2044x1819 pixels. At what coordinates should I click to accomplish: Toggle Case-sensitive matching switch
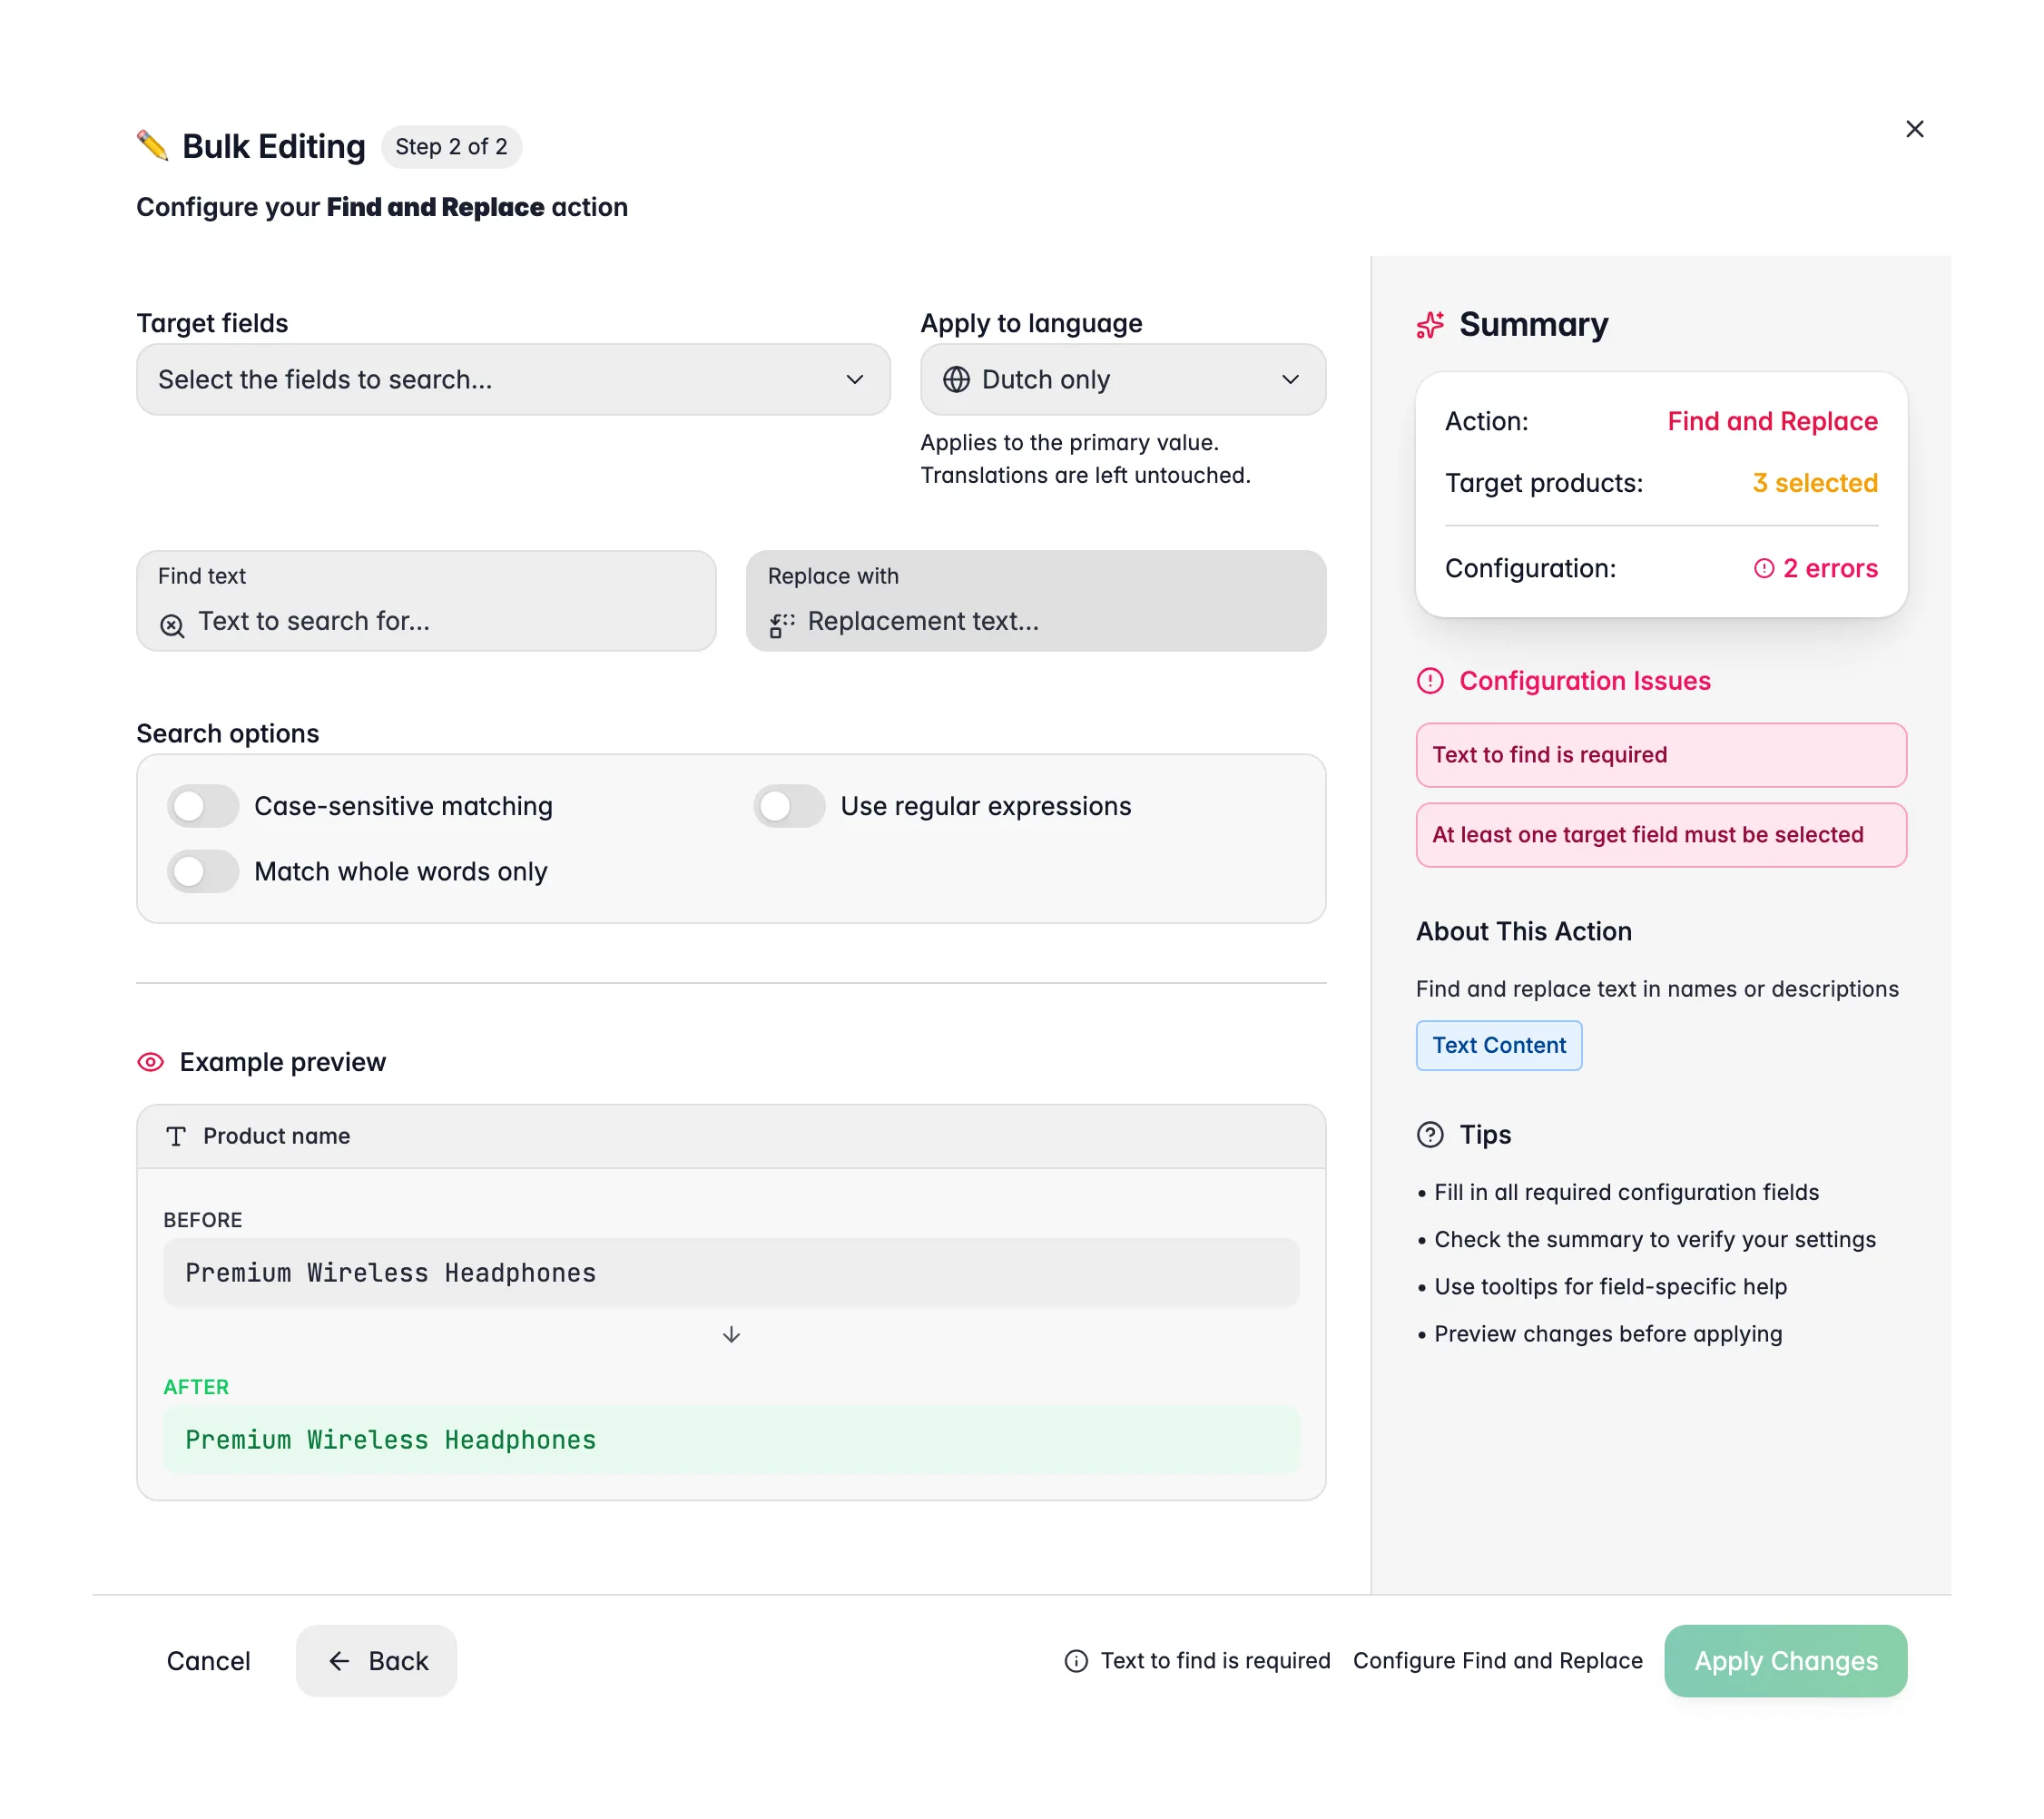(x=203, y=806)
